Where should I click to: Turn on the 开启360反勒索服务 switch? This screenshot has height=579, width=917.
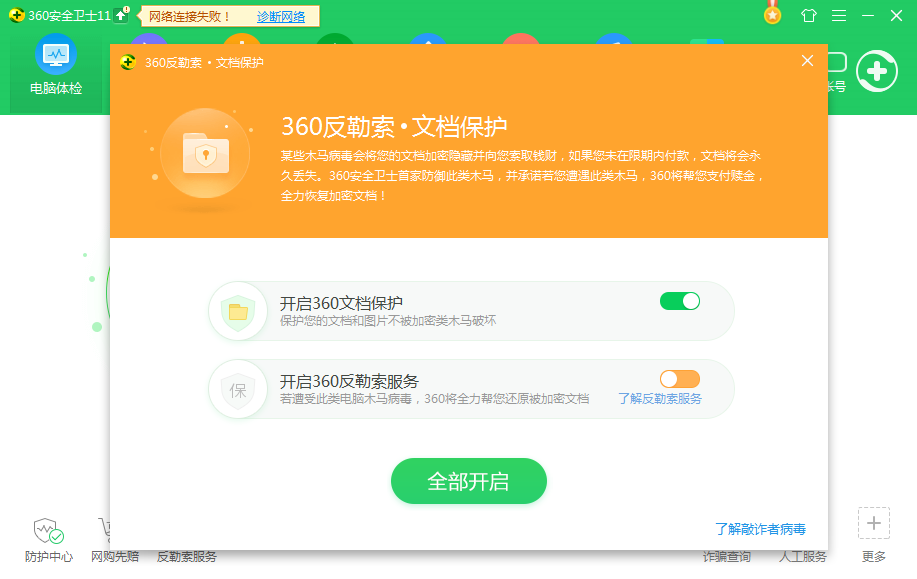tap(680, 379)
